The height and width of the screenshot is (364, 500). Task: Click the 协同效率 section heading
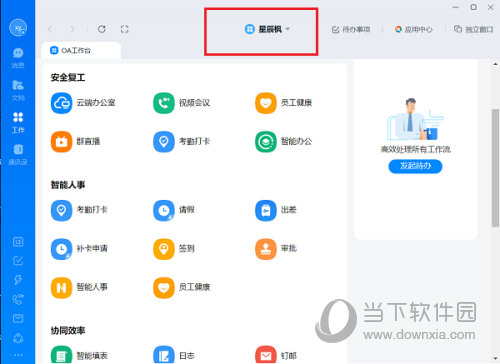pyautogui.click(x=68, y=330)
